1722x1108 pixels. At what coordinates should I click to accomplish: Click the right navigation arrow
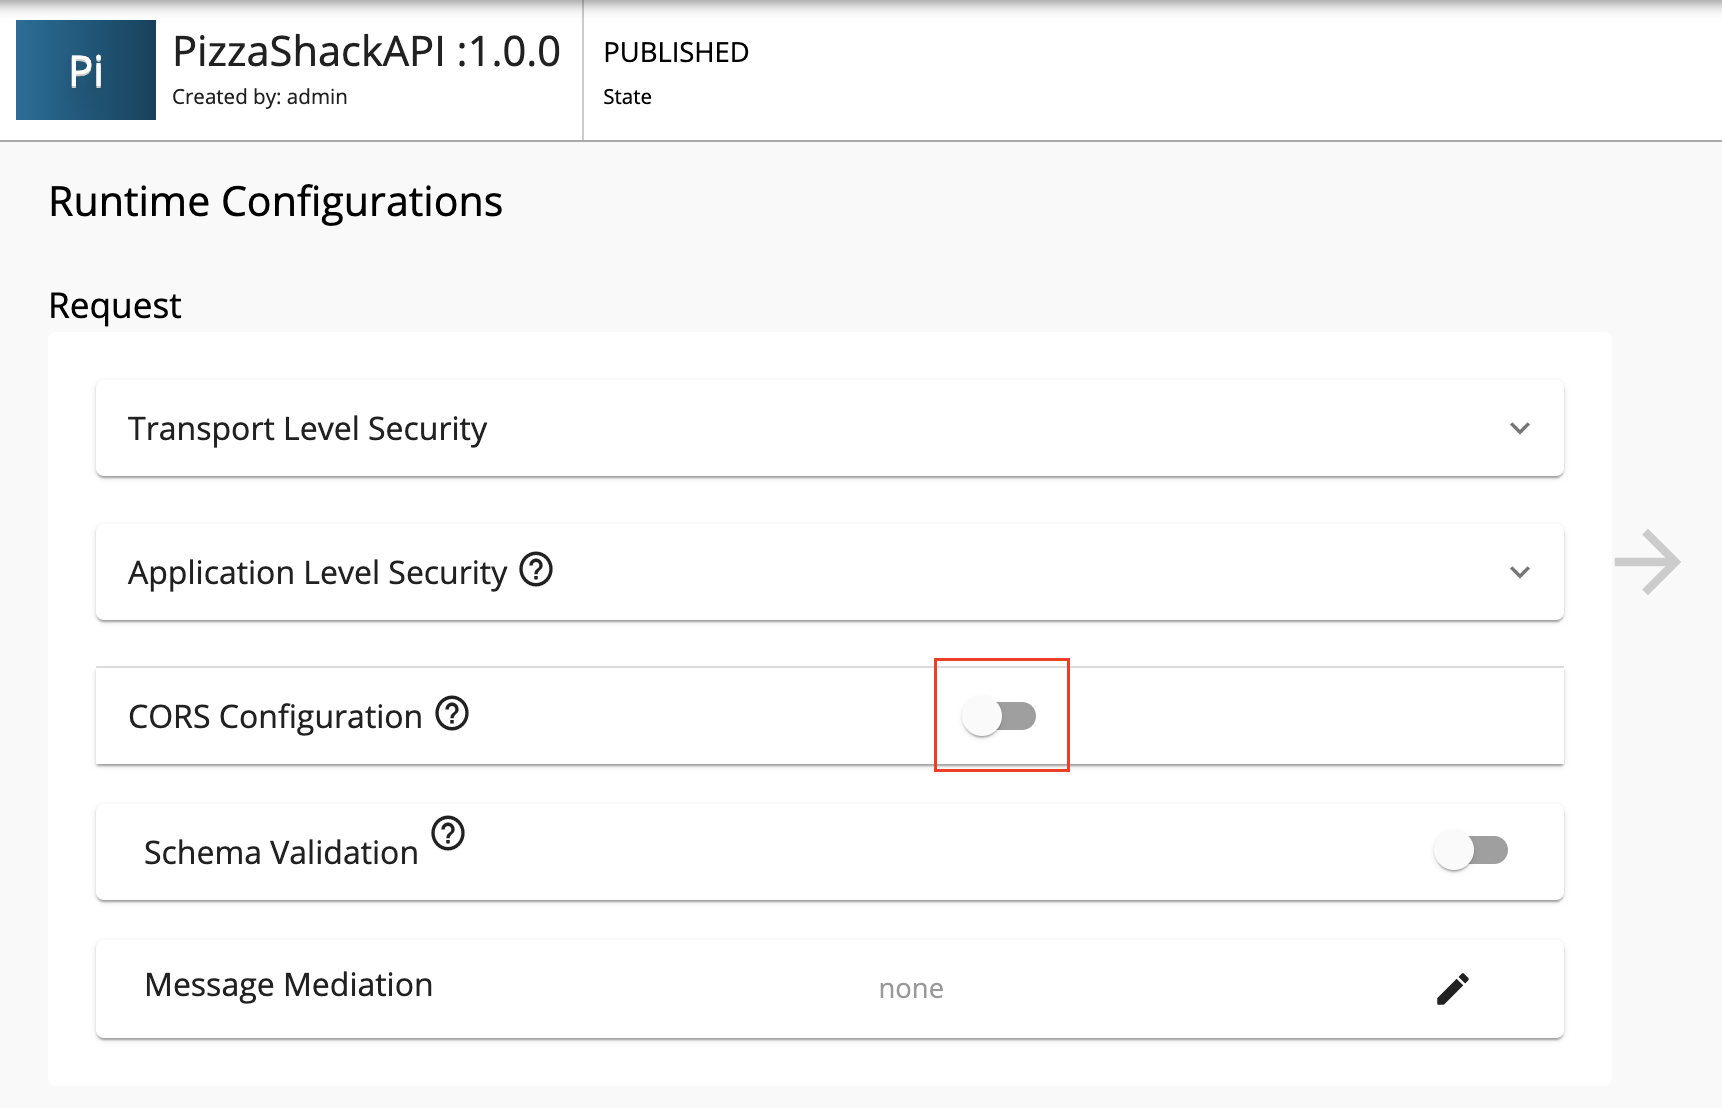[x=1648, y=561]
